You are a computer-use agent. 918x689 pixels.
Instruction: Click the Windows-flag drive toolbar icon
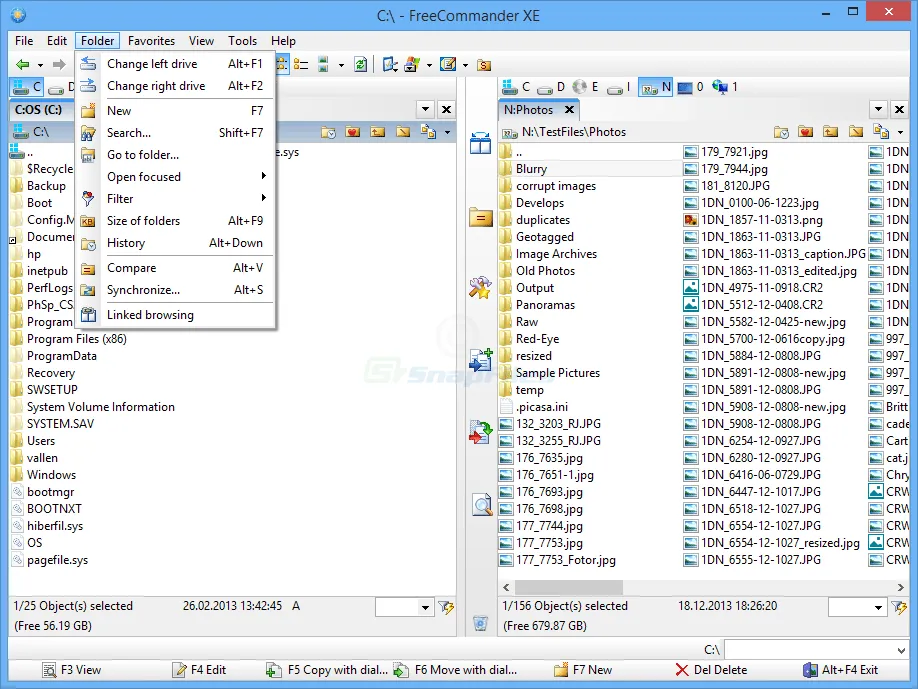point(412,64)
